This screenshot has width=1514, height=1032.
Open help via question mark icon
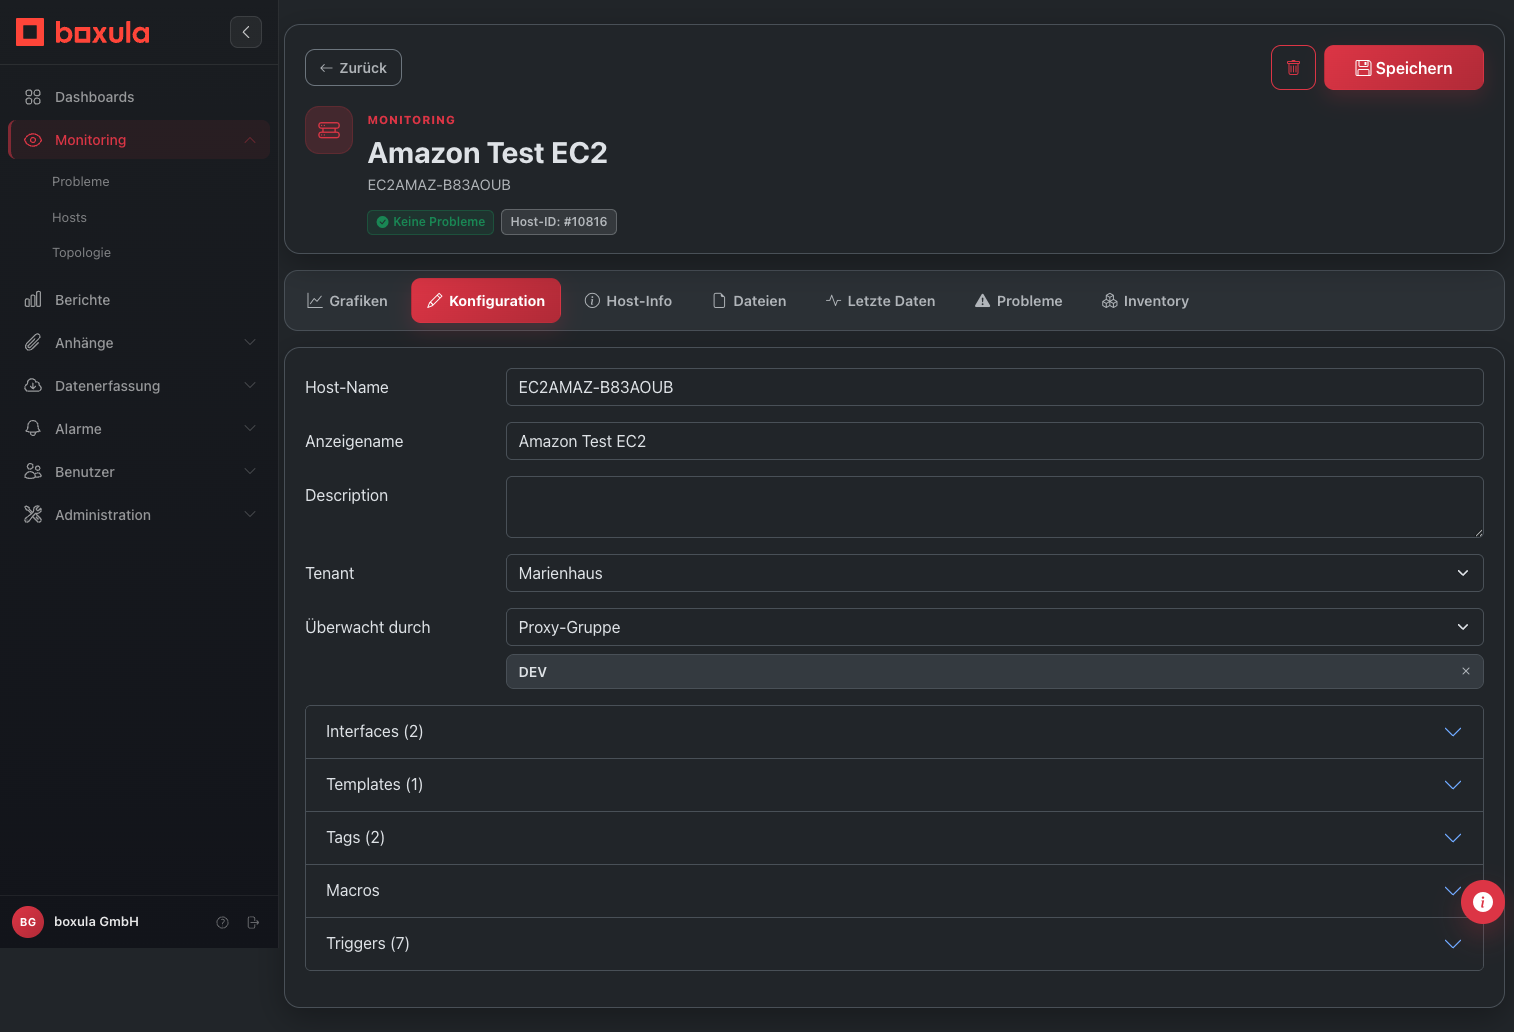coord(223,922)
